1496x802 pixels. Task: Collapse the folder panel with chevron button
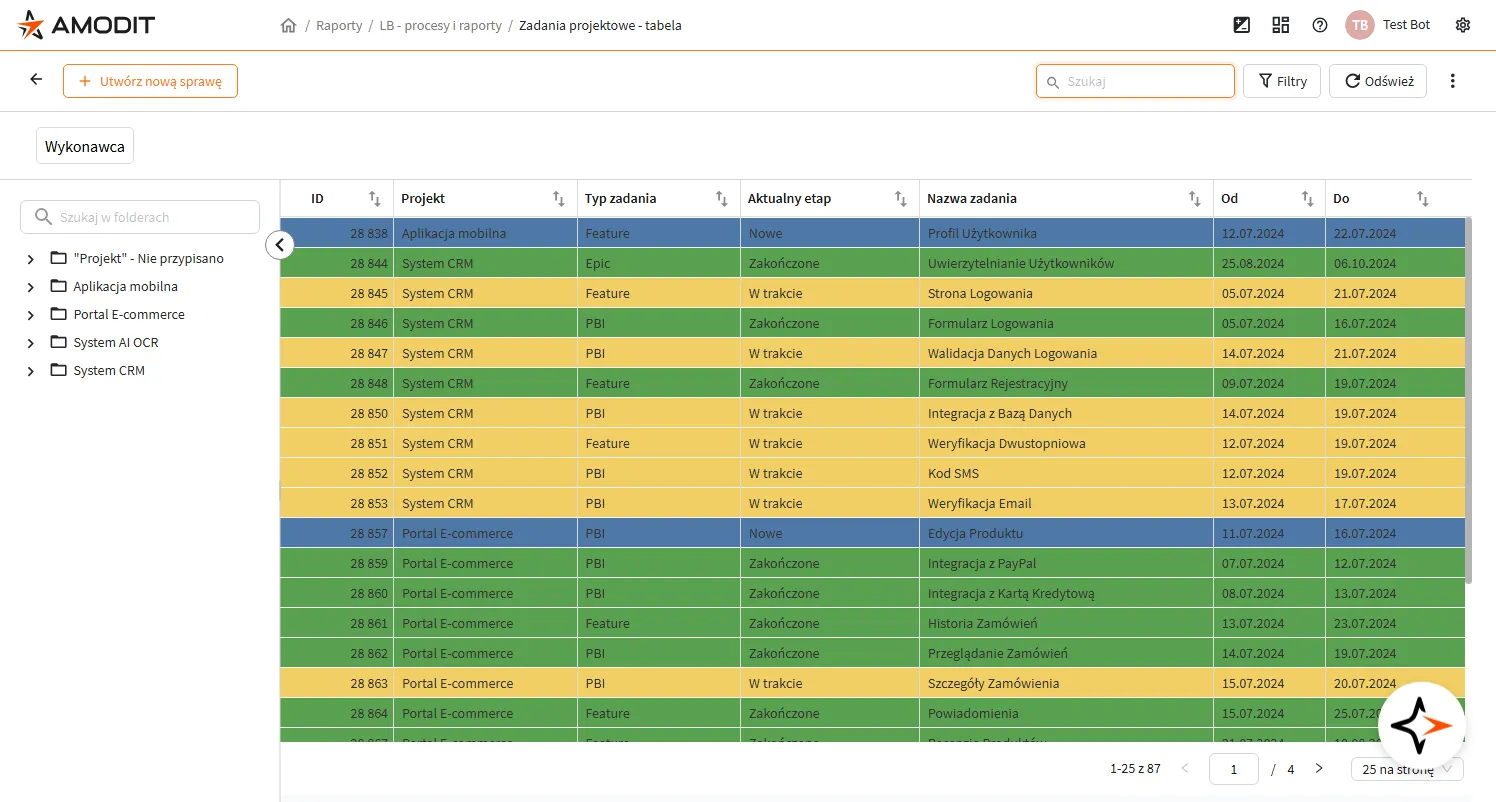tap(280, 244)
